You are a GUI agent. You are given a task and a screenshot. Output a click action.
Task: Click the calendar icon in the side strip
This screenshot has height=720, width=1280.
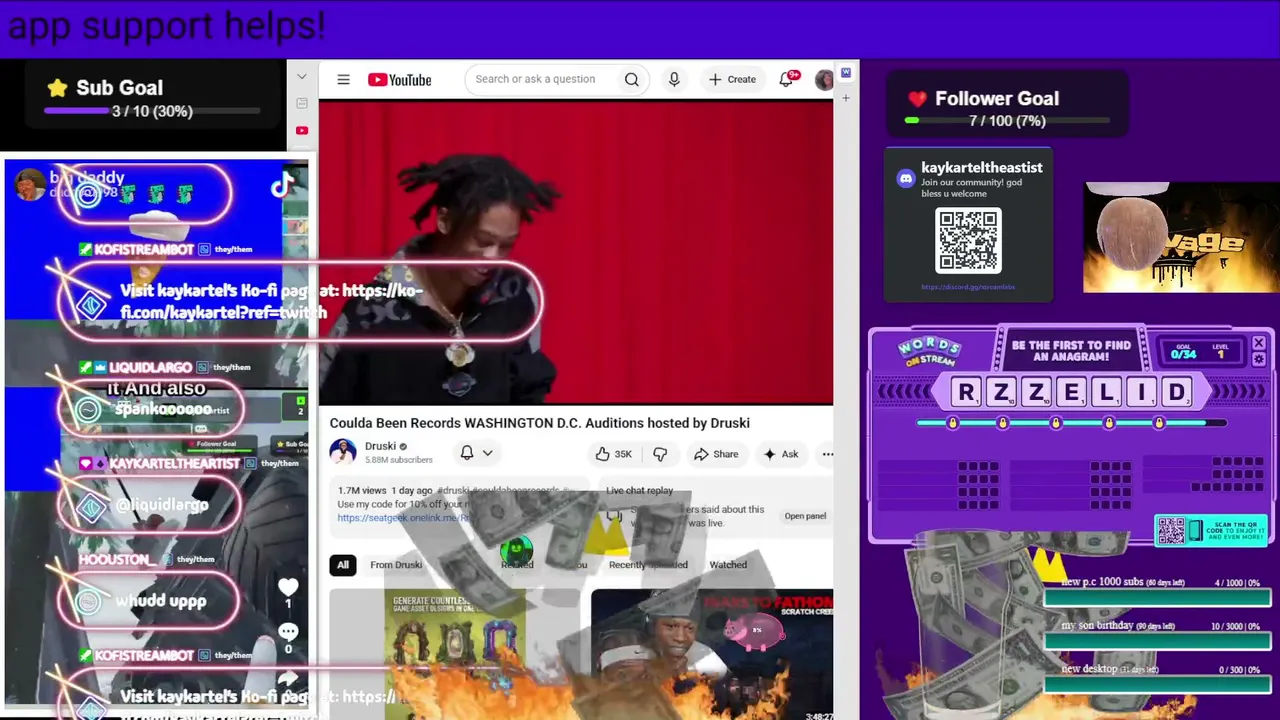coord(302,103)
